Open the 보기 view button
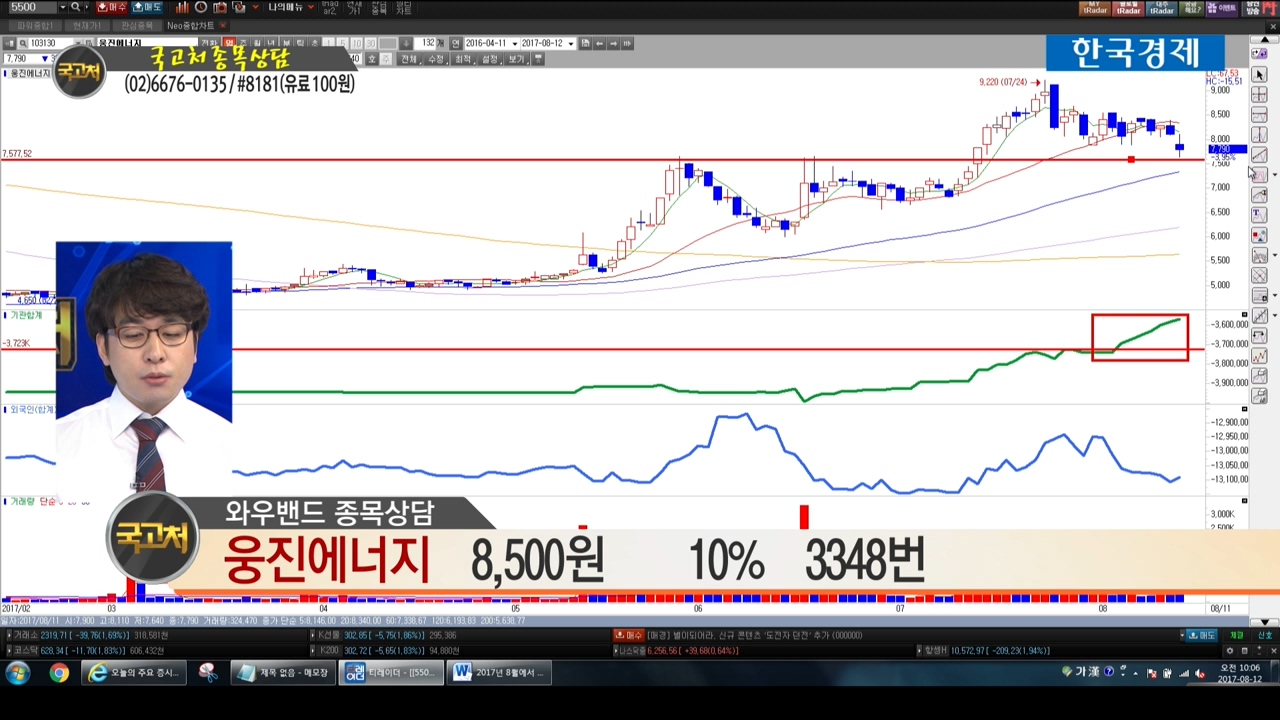Image resolution: width=1280 pixels, height=720 pixels. pyautogui.click(x=516, y=59)
